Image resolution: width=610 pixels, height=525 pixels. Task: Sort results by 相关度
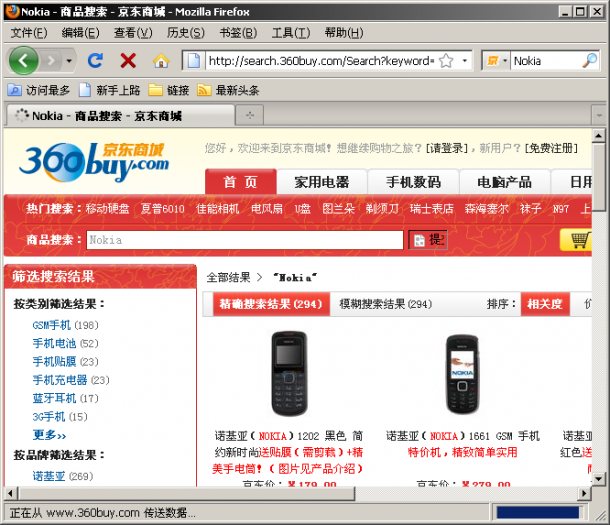[545, 304]
